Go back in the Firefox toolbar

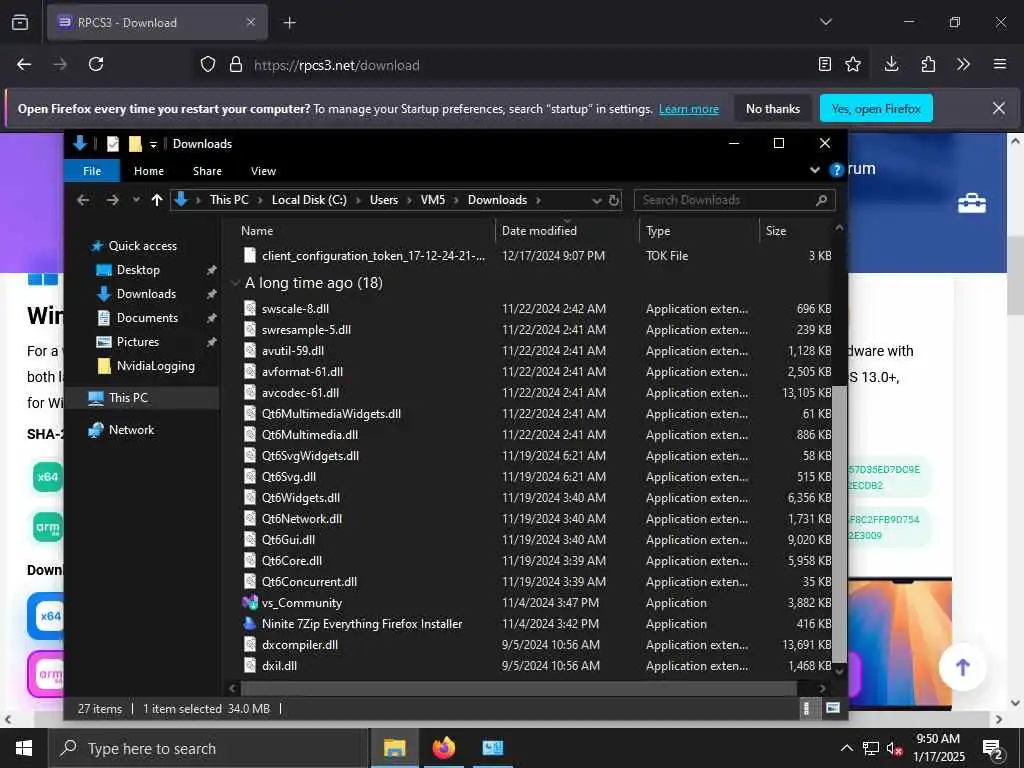[24, 64]
